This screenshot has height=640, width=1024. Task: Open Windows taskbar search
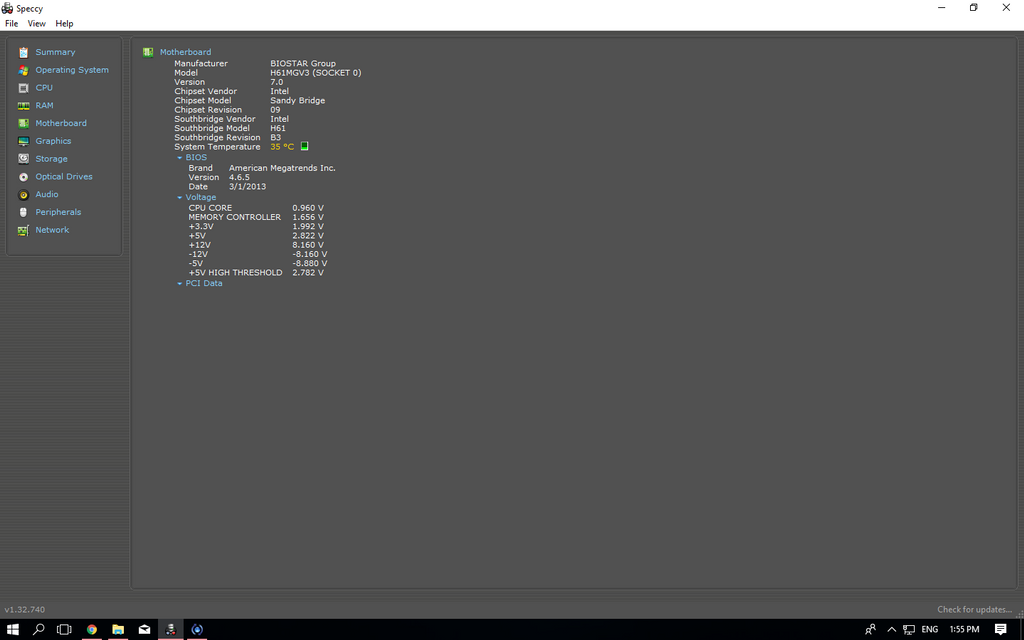click(39, 630)
